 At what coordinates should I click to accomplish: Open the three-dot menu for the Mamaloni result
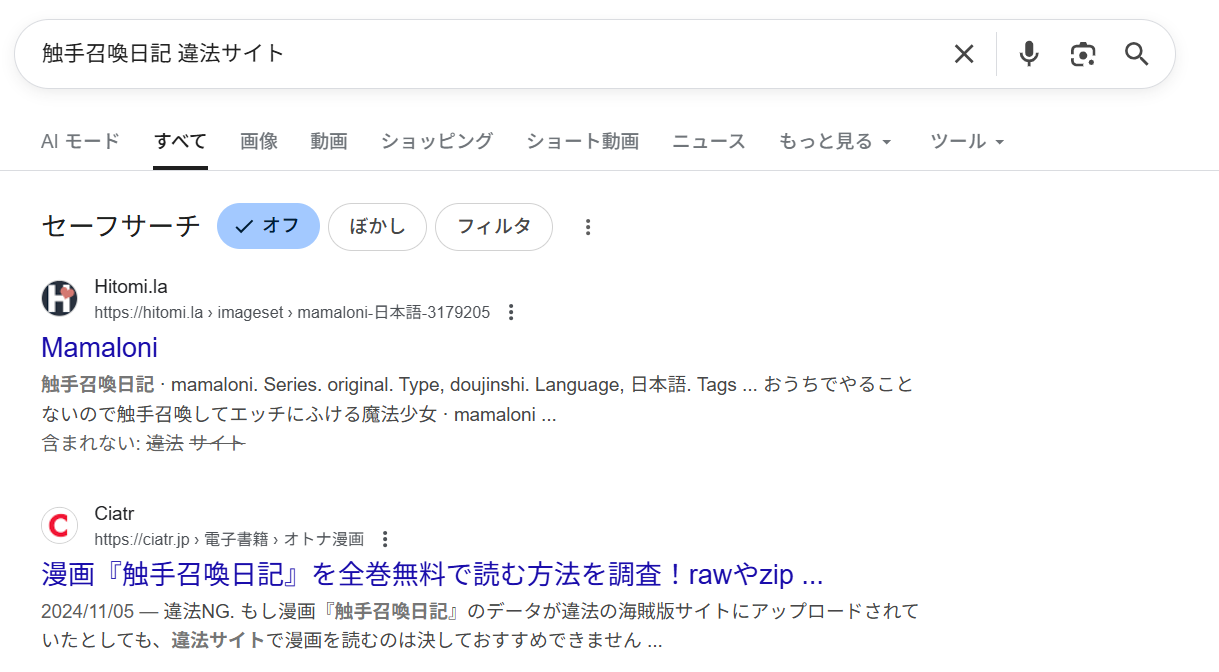(x=511, y=311)
